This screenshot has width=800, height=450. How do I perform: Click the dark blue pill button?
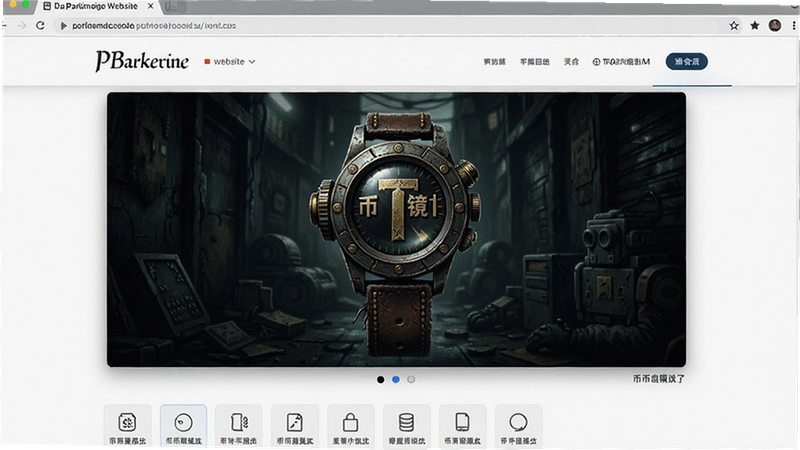[x=687, y=62]
